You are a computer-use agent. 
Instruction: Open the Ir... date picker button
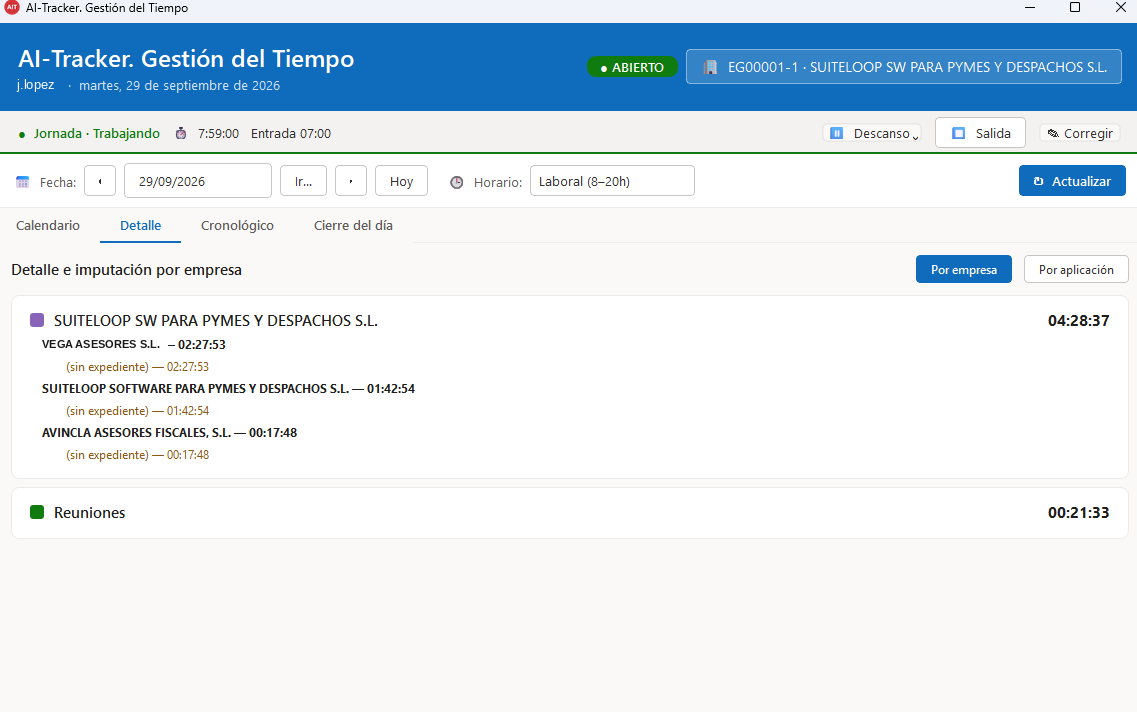click(x=304, y=181)
